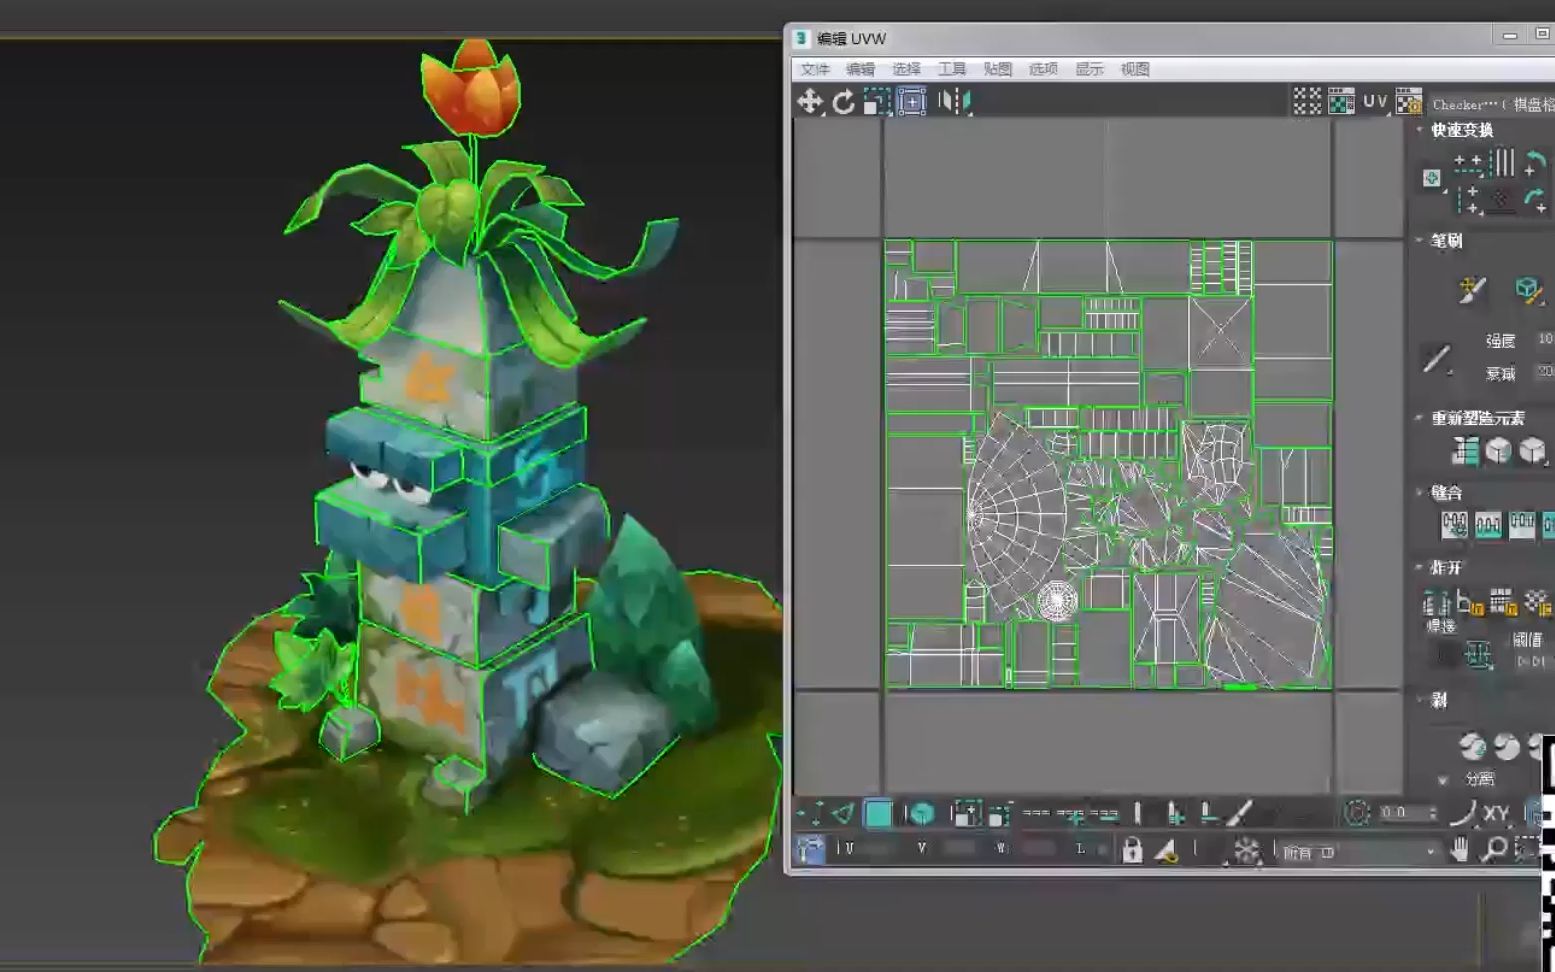Screen dimensions: 1555x972
Task: Click the U coordinate input field
Action: pos(876,848)
